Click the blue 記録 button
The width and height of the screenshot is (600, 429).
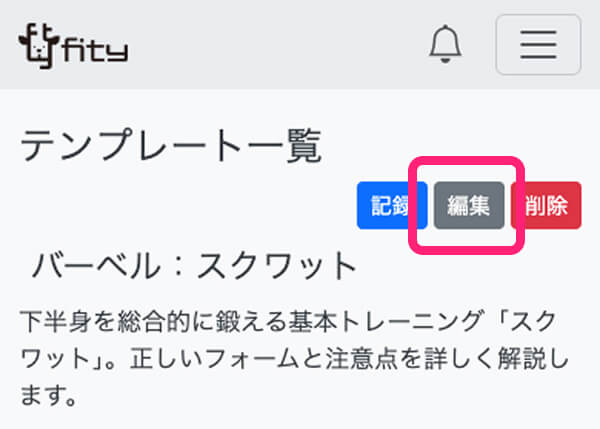(392, 206)
